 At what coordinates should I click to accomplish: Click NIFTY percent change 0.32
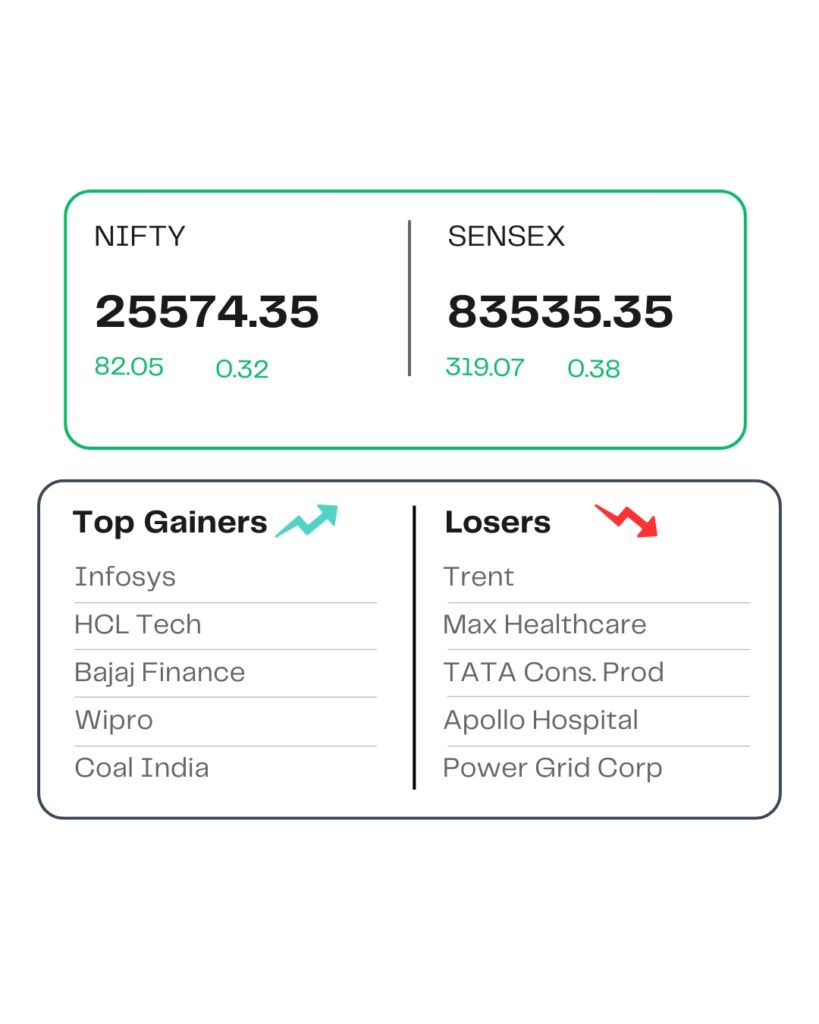(242, 369)
